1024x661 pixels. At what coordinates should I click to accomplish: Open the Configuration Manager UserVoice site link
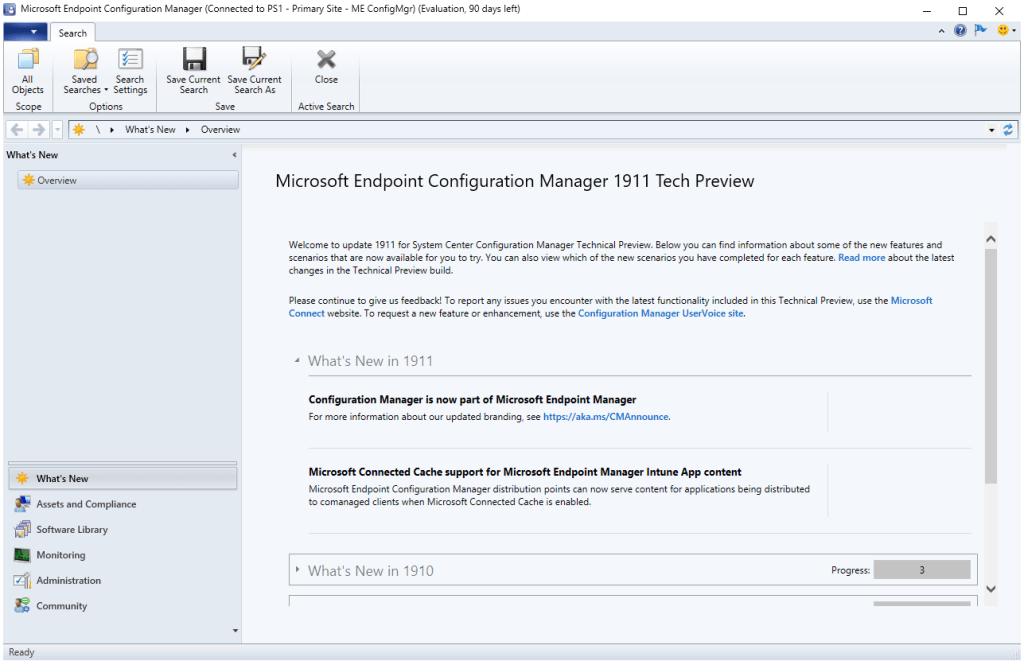tap(660, 313)
